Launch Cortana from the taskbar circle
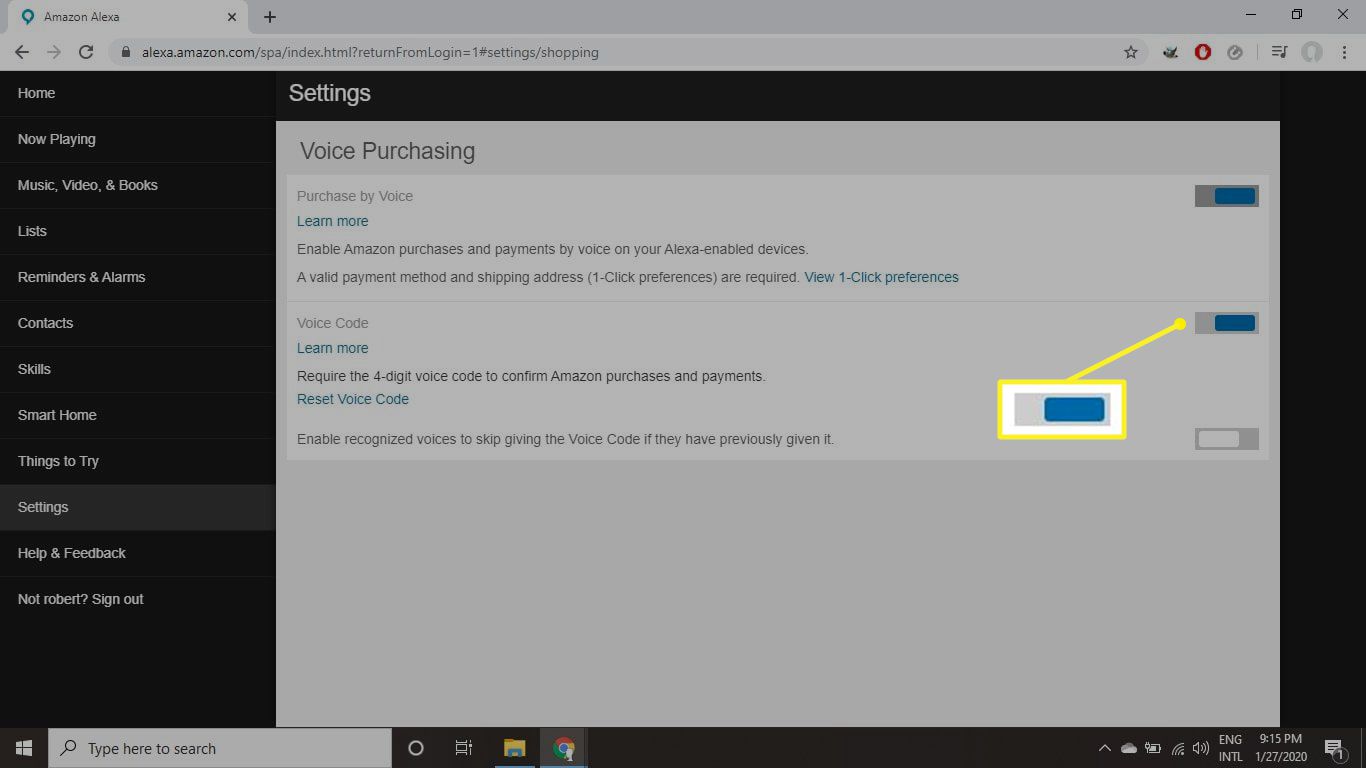Viewport: 1366px width, 768px height. coord(416,748)
